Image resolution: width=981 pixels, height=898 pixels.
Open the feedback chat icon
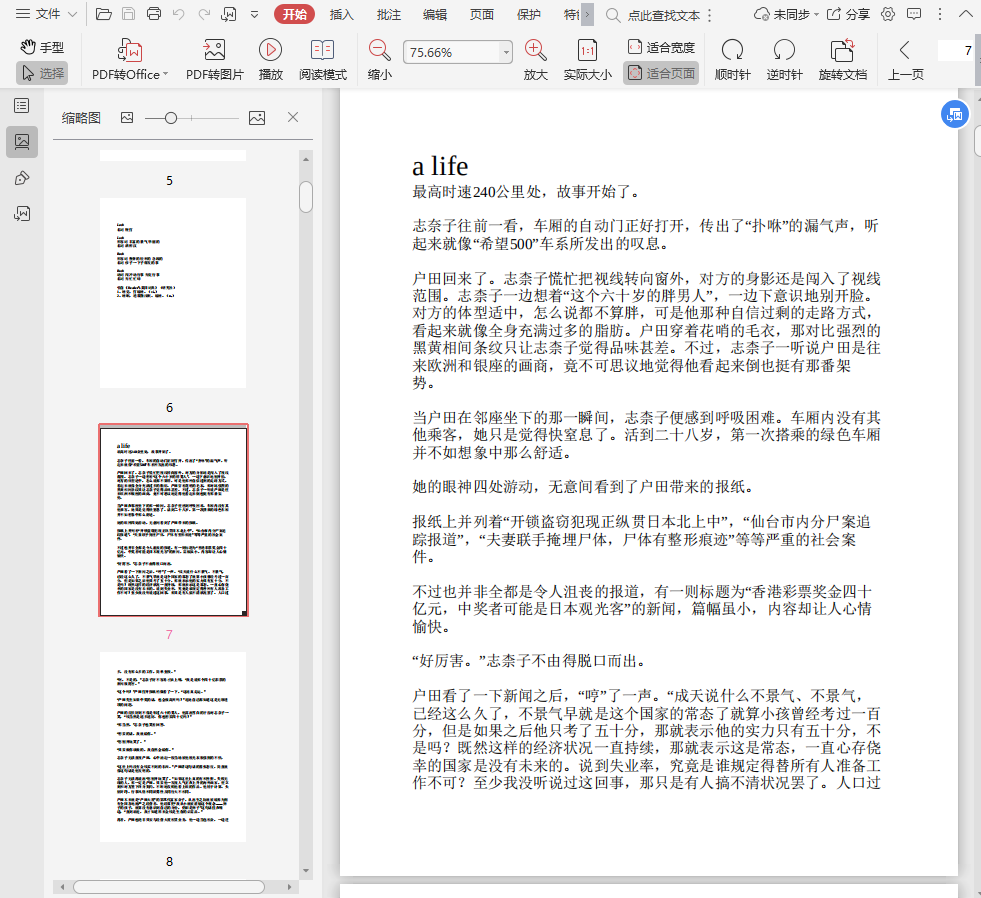coord(914,14)
